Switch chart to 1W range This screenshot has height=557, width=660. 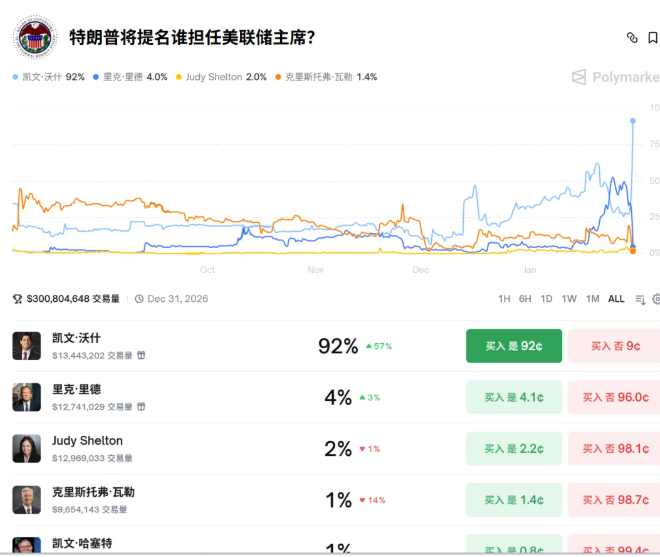tap(568, 299)
